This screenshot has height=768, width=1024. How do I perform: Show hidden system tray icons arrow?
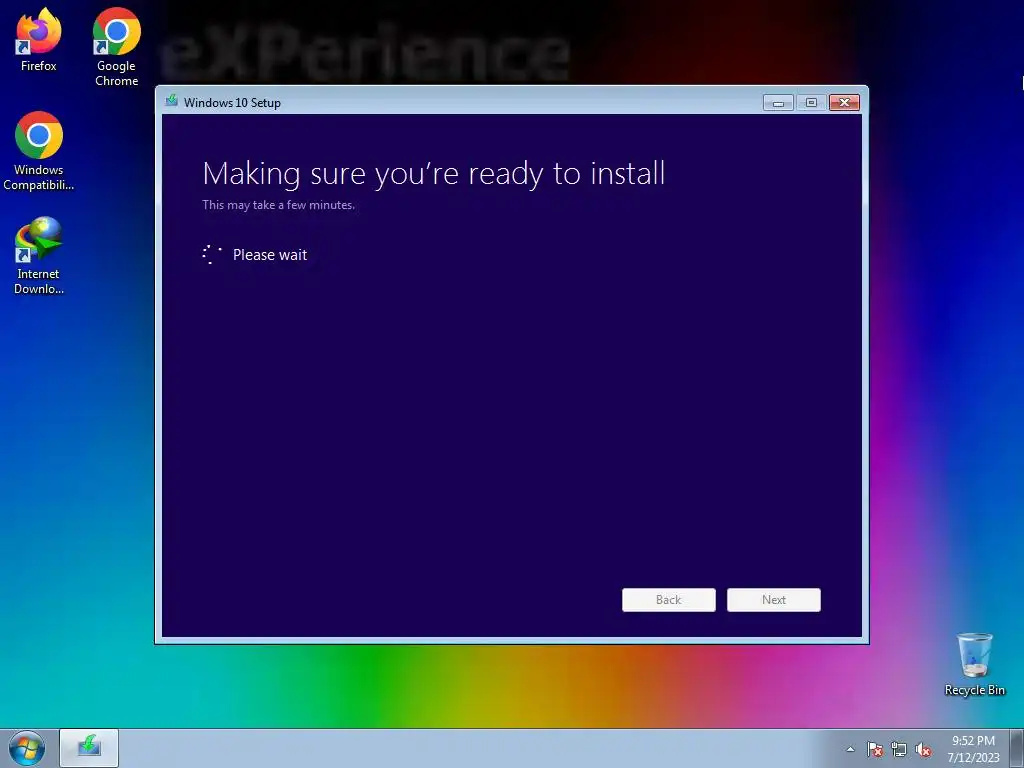(x=850, y=749)
